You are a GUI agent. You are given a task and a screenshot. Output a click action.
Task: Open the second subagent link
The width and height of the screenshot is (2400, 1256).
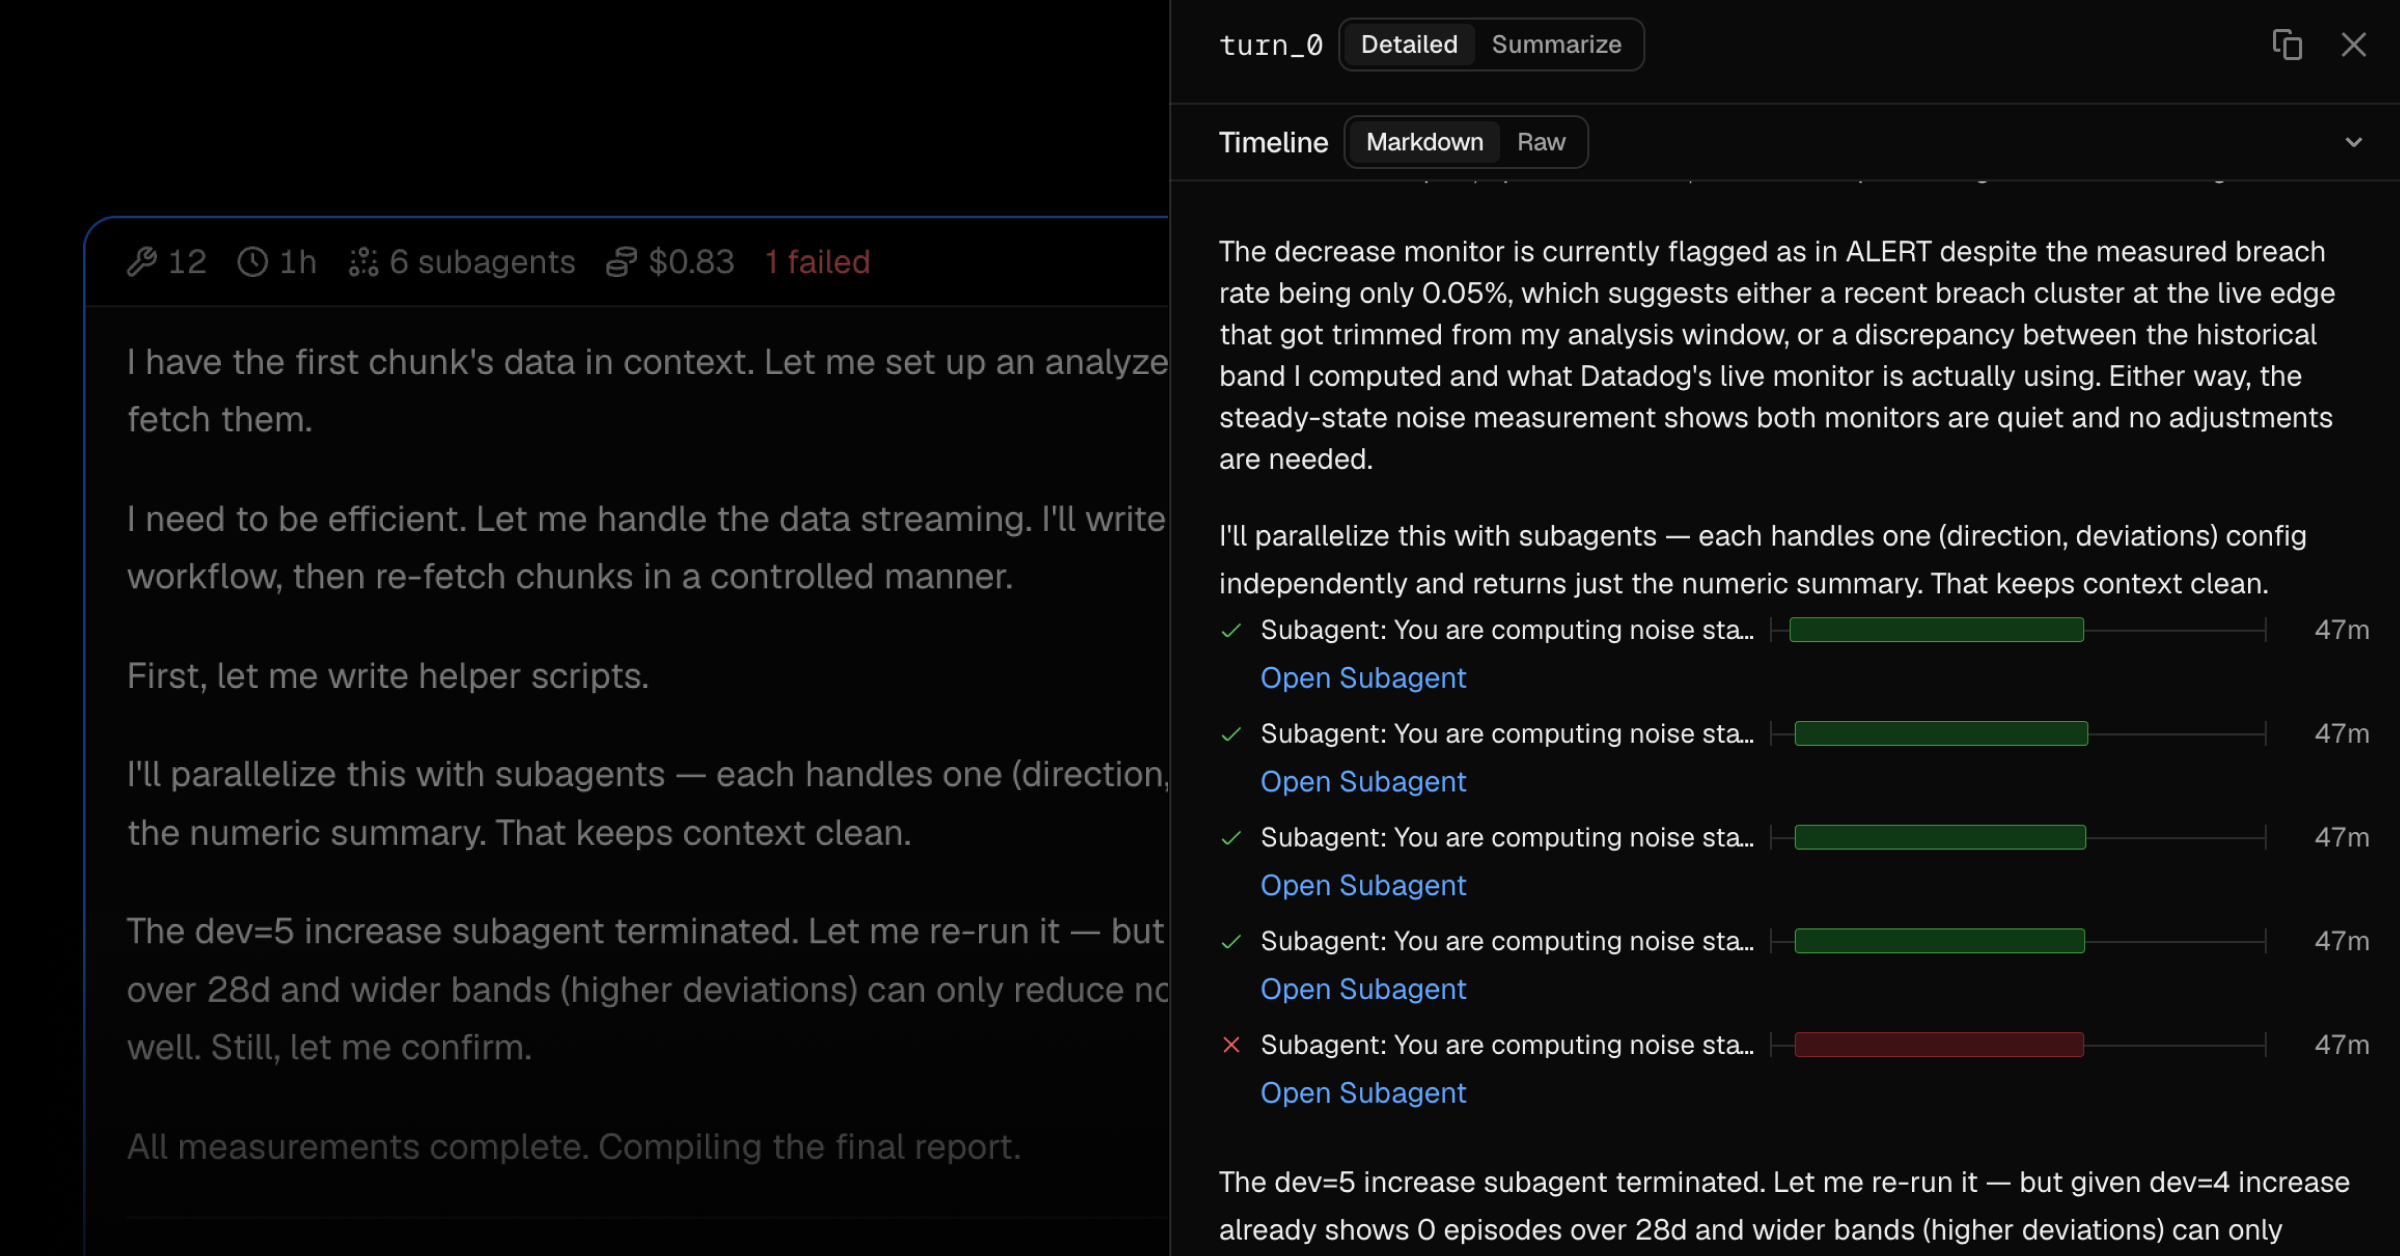pyautogui.click(x=1363, y=782)
